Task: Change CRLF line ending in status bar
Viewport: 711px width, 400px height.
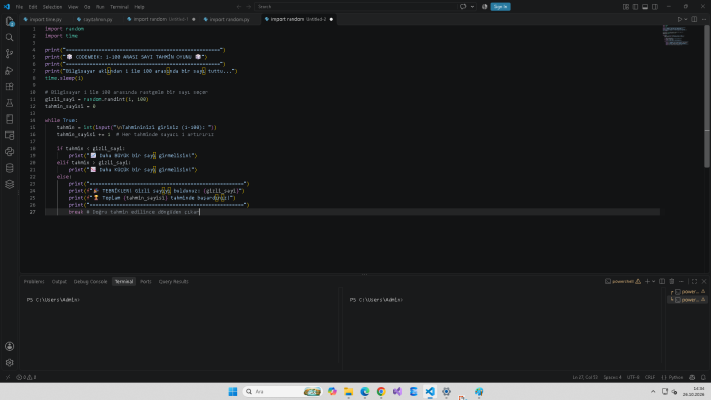Action: 650,377
